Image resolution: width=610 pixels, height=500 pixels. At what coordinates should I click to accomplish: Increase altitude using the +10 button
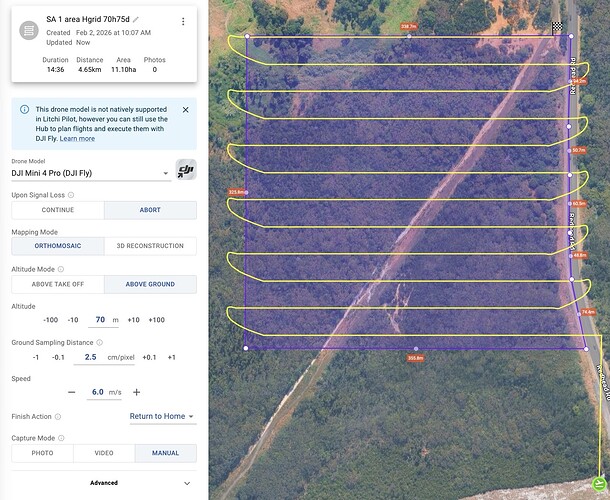point(134,320)
